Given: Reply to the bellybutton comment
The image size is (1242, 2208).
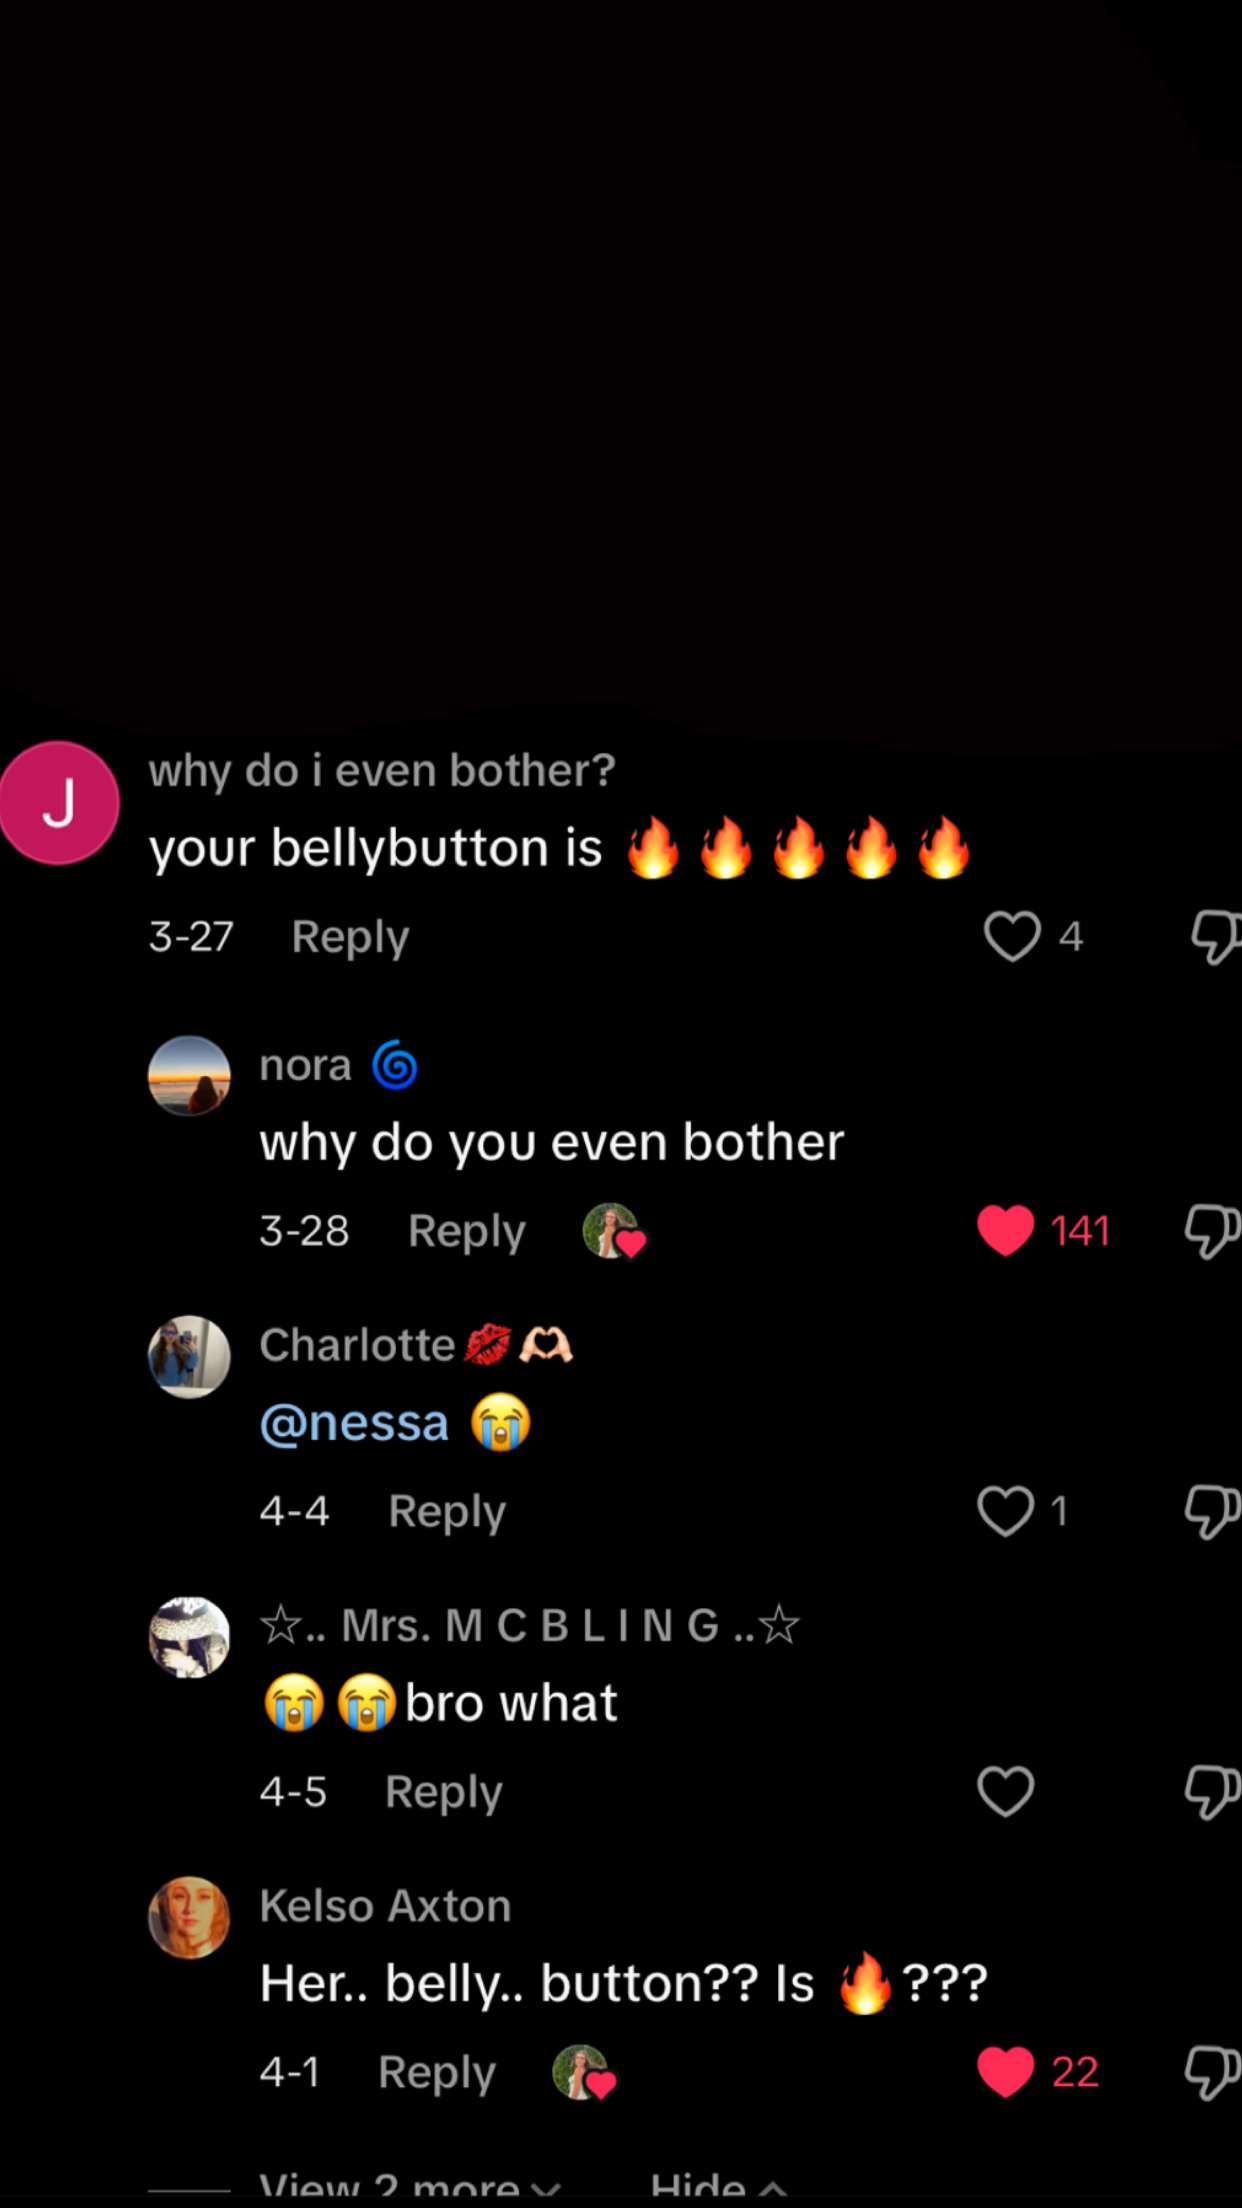Looking at the screenshot, I should (x=350, y=937).
